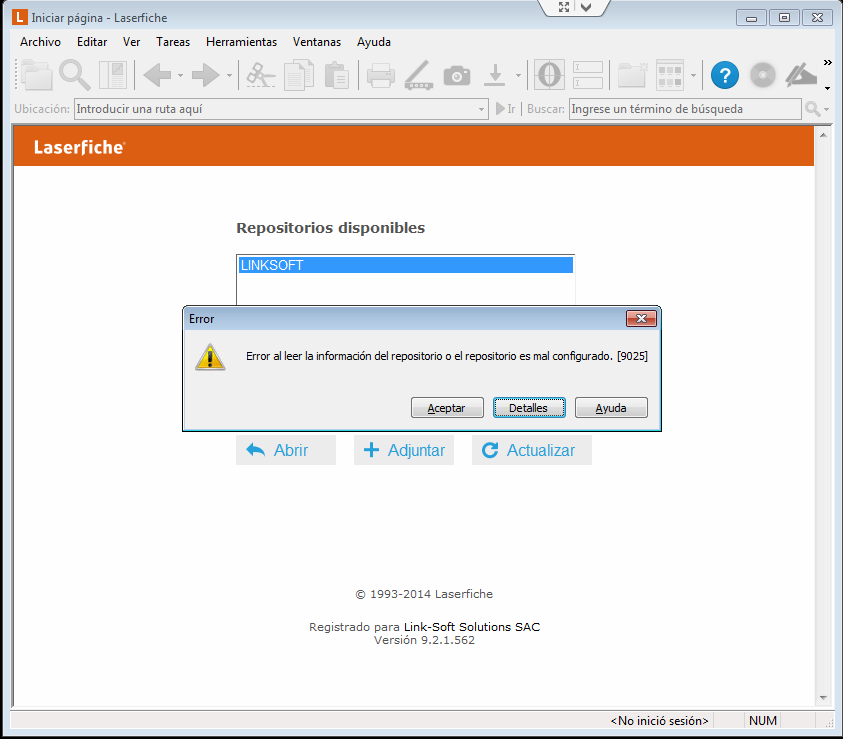Expand the Ubicación path dropdown
The image size is (843, 739).
point(481,109)
